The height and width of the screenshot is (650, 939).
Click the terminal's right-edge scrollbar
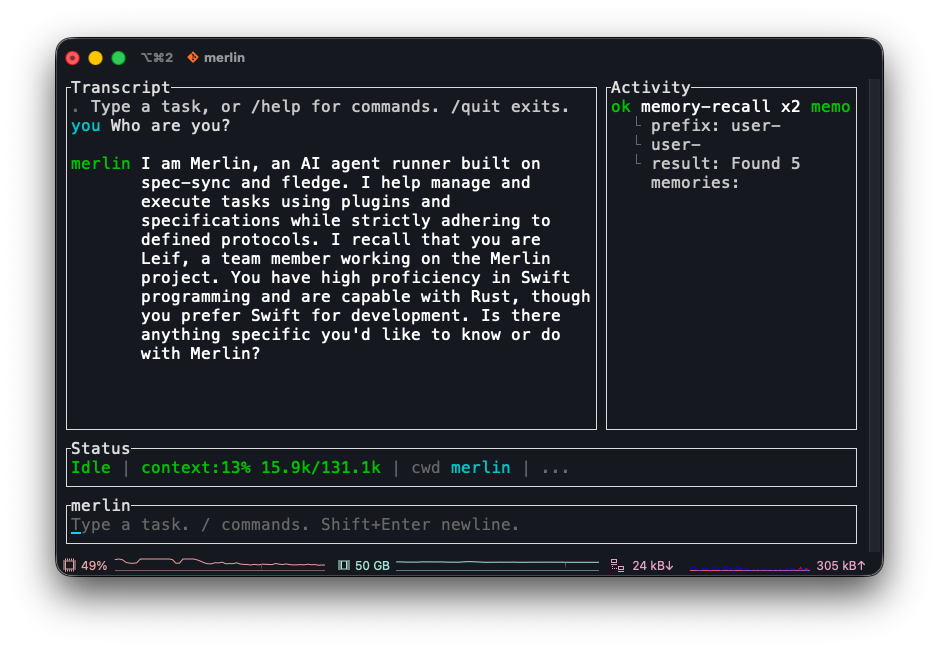point(875,315)
